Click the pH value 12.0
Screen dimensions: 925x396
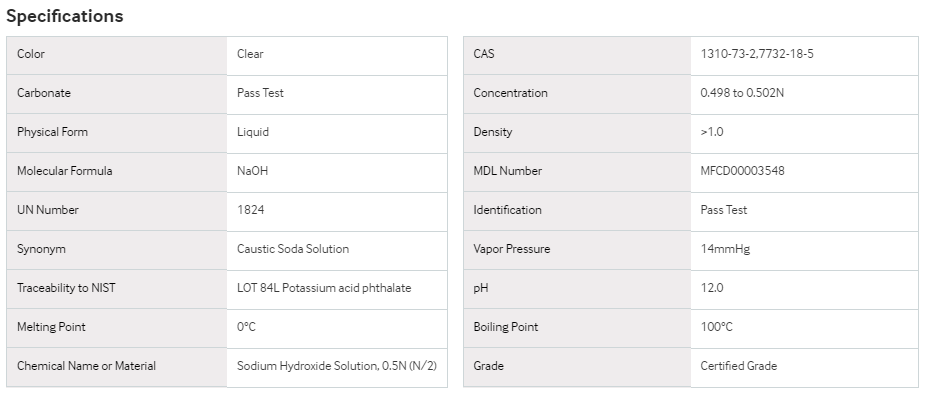[x=711, y=287]
